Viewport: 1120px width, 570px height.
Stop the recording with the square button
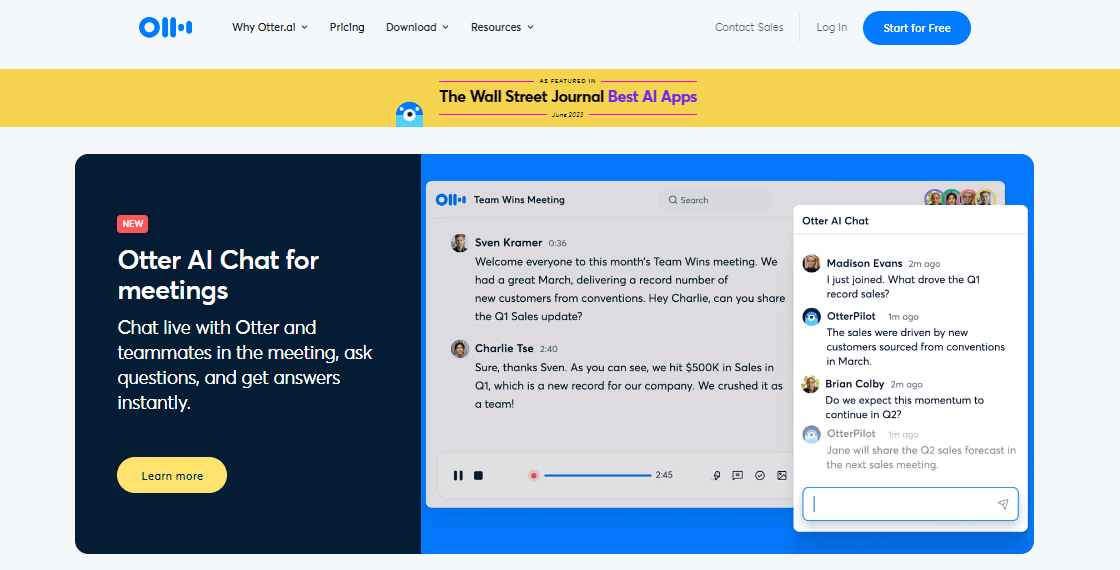(x=479, y=475)
